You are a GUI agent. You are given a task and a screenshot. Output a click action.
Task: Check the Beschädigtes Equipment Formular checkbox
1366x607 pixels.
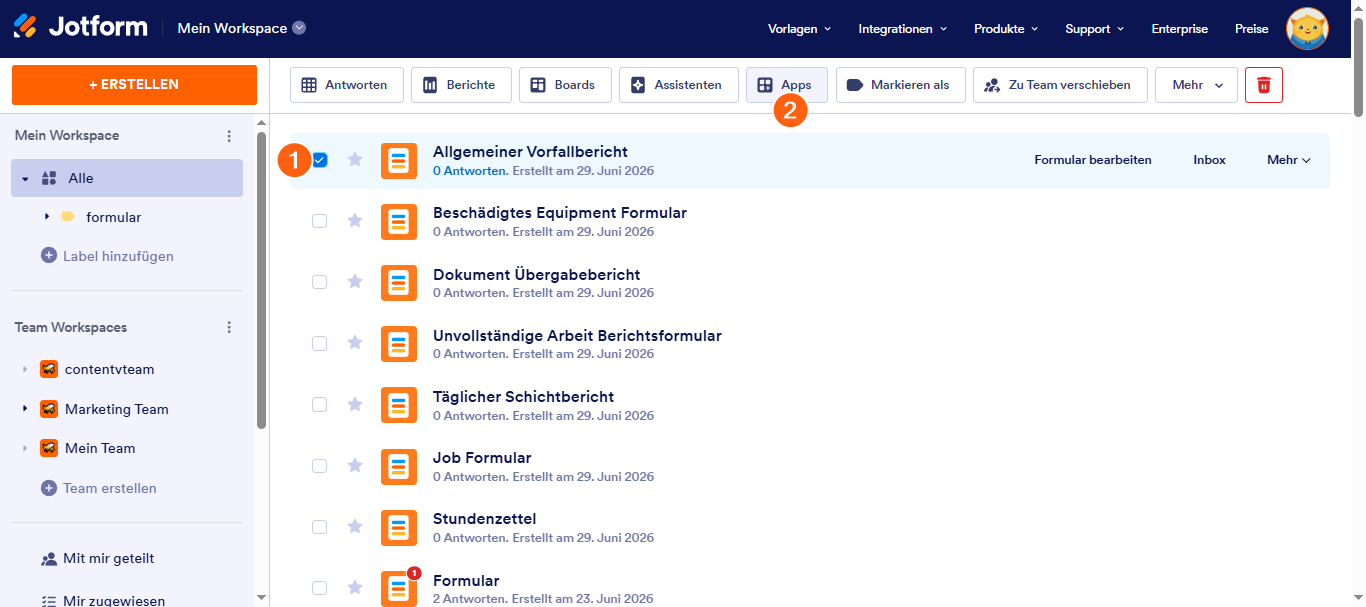(x=320, y=221)
